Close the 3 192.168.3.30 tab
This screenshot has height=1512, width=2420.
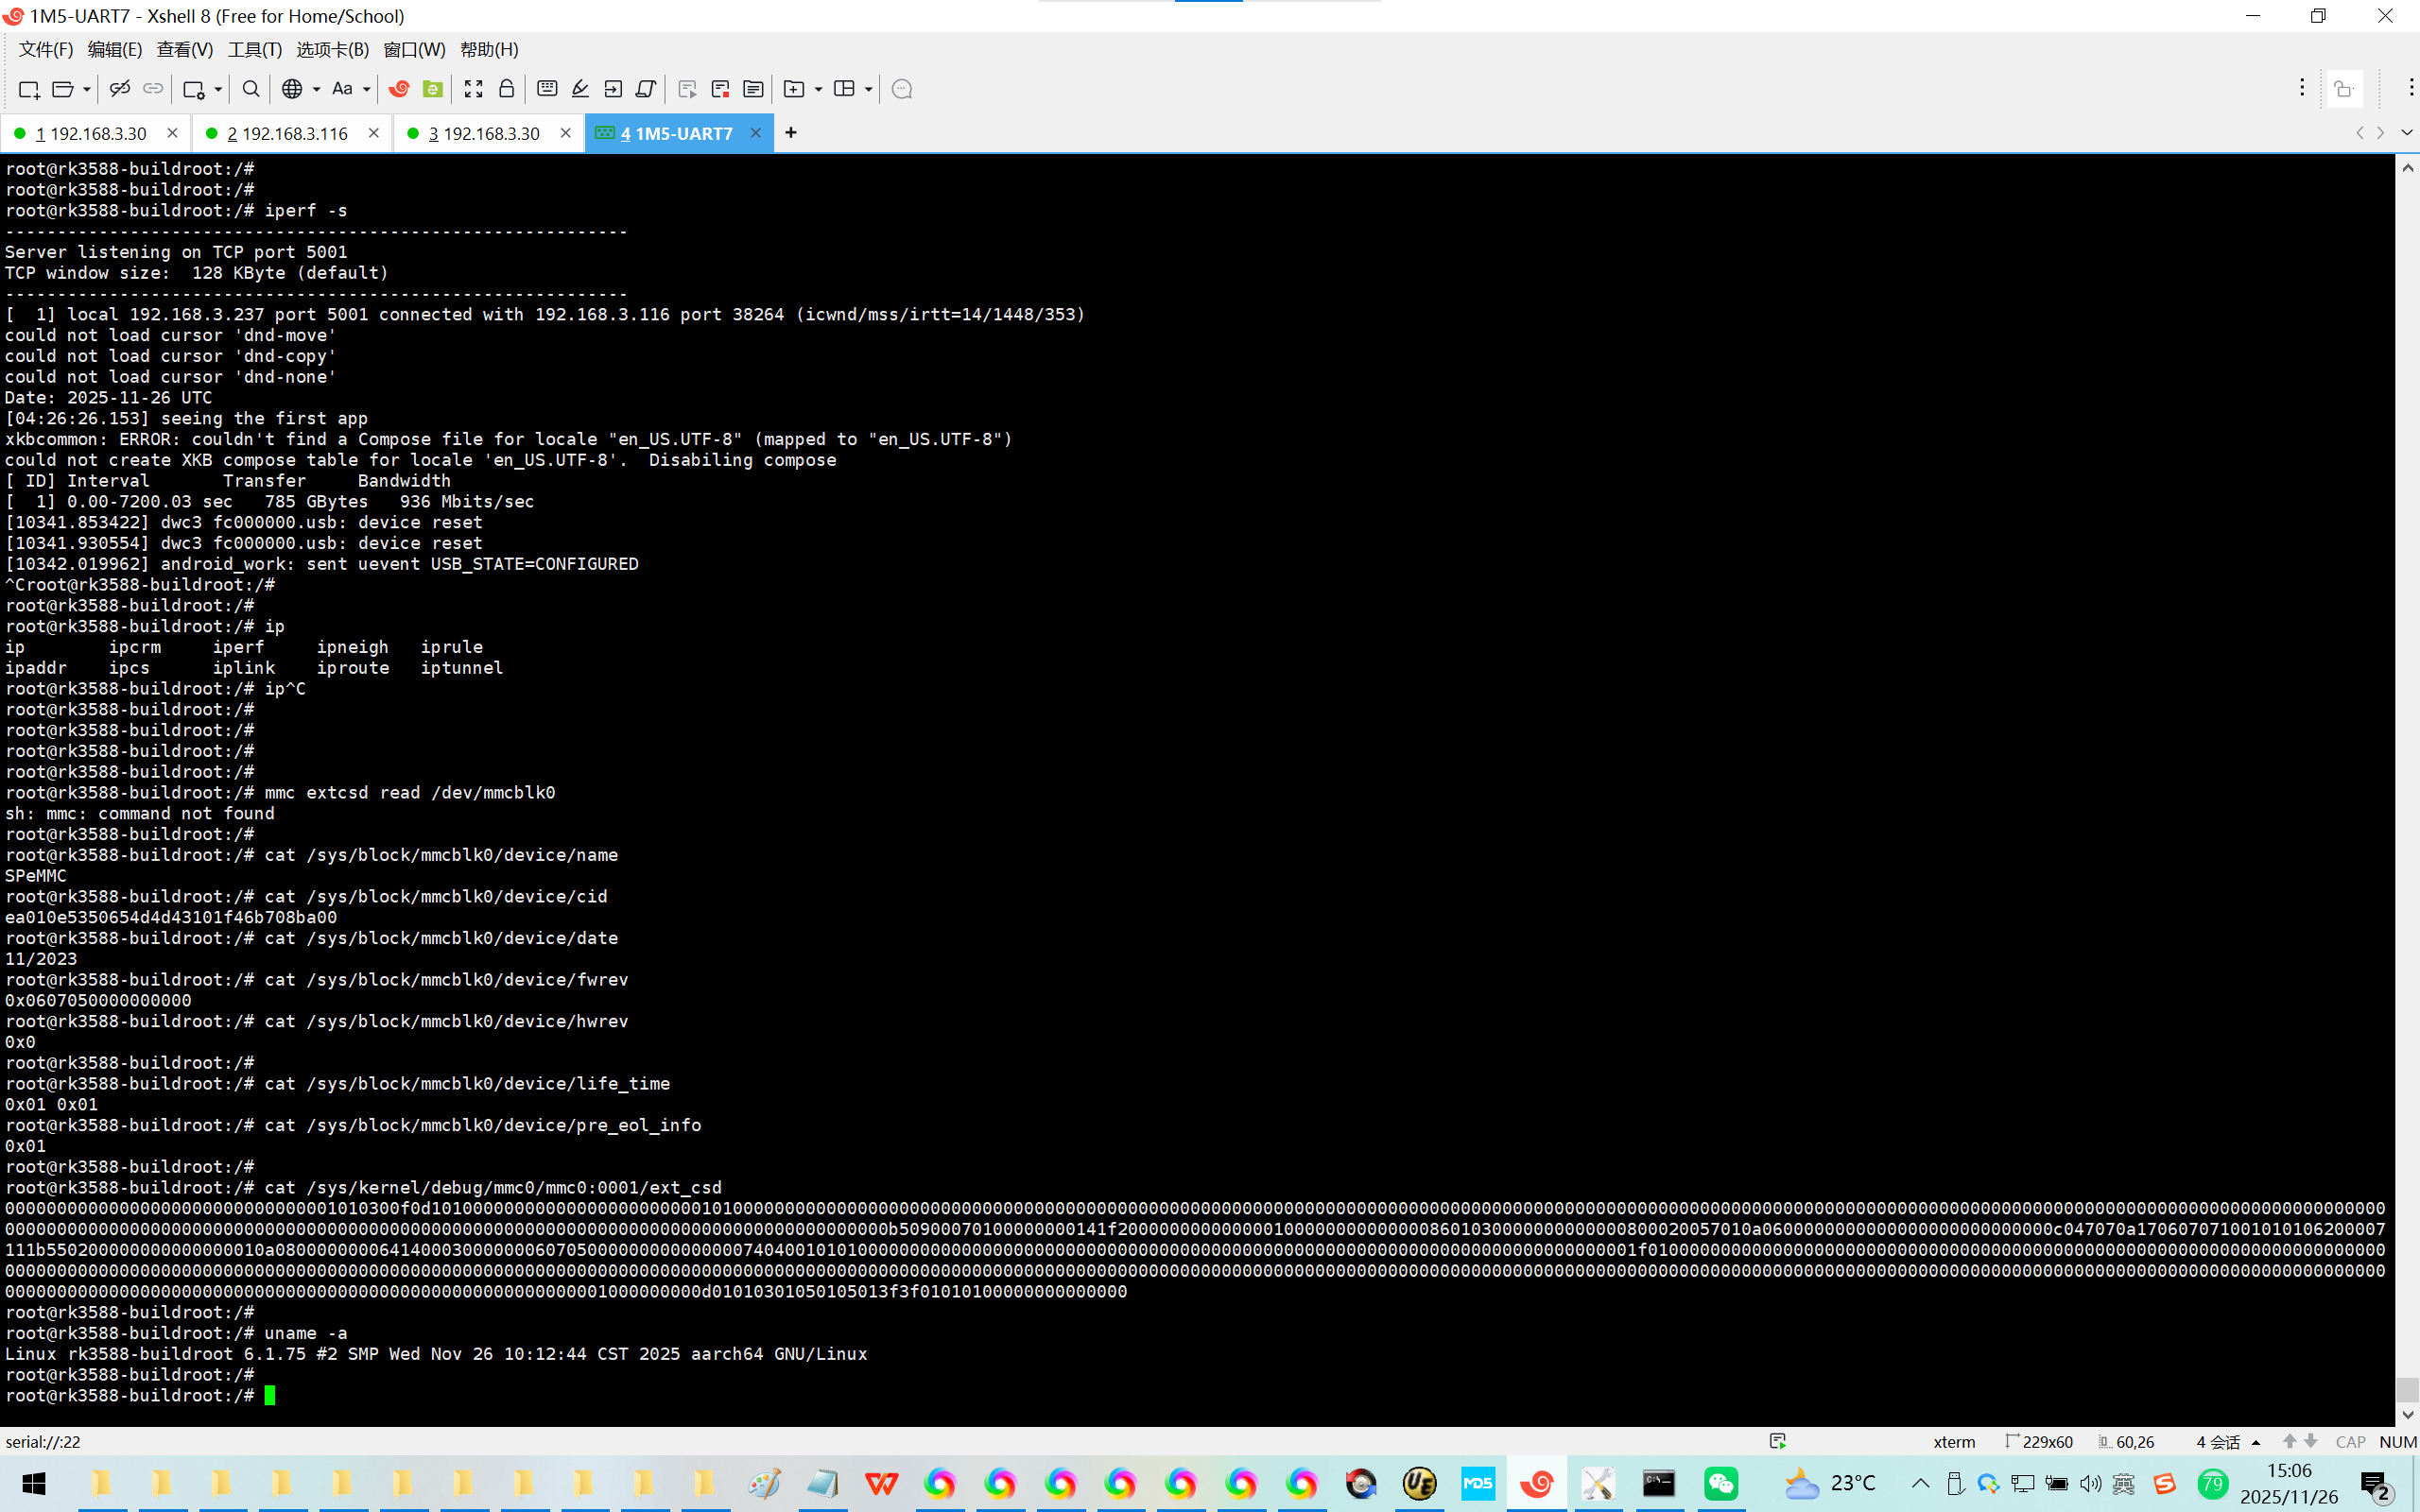click(566, 133)
